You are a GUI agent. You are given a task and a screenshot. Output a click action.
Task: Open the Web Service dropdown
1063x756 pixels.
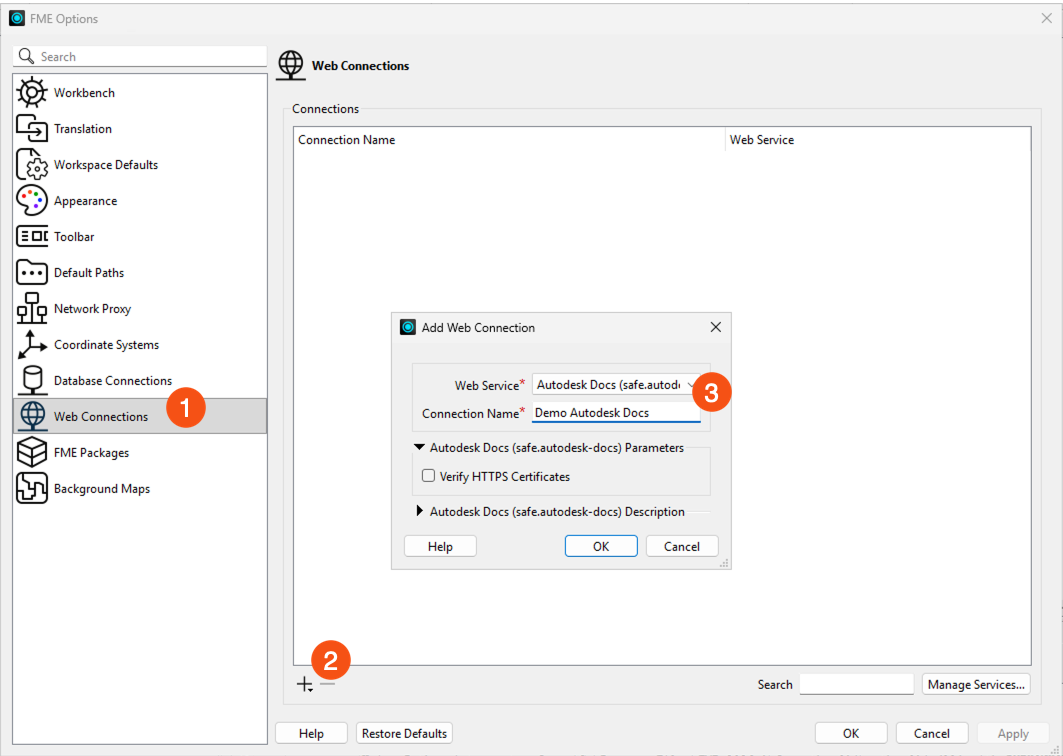click(x=616, y=384)
